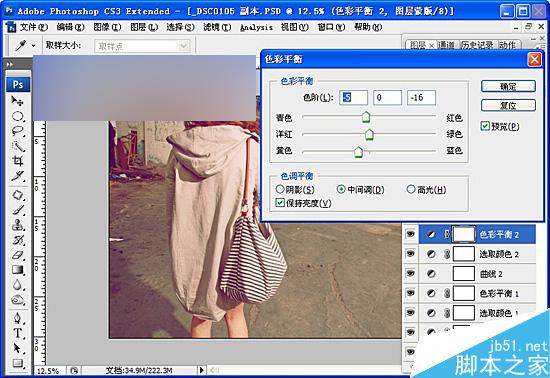Toggle the 保持亮度 checkbox

pos(280,203)
